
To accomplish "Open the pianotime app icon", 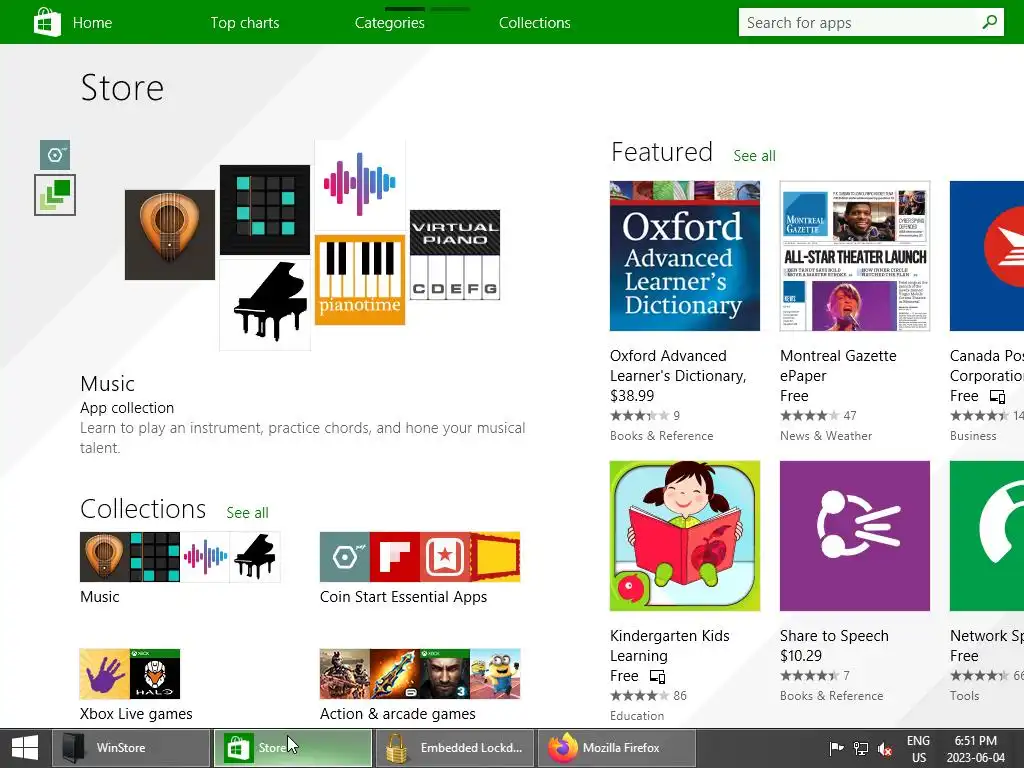I will (x=360, y=280).
